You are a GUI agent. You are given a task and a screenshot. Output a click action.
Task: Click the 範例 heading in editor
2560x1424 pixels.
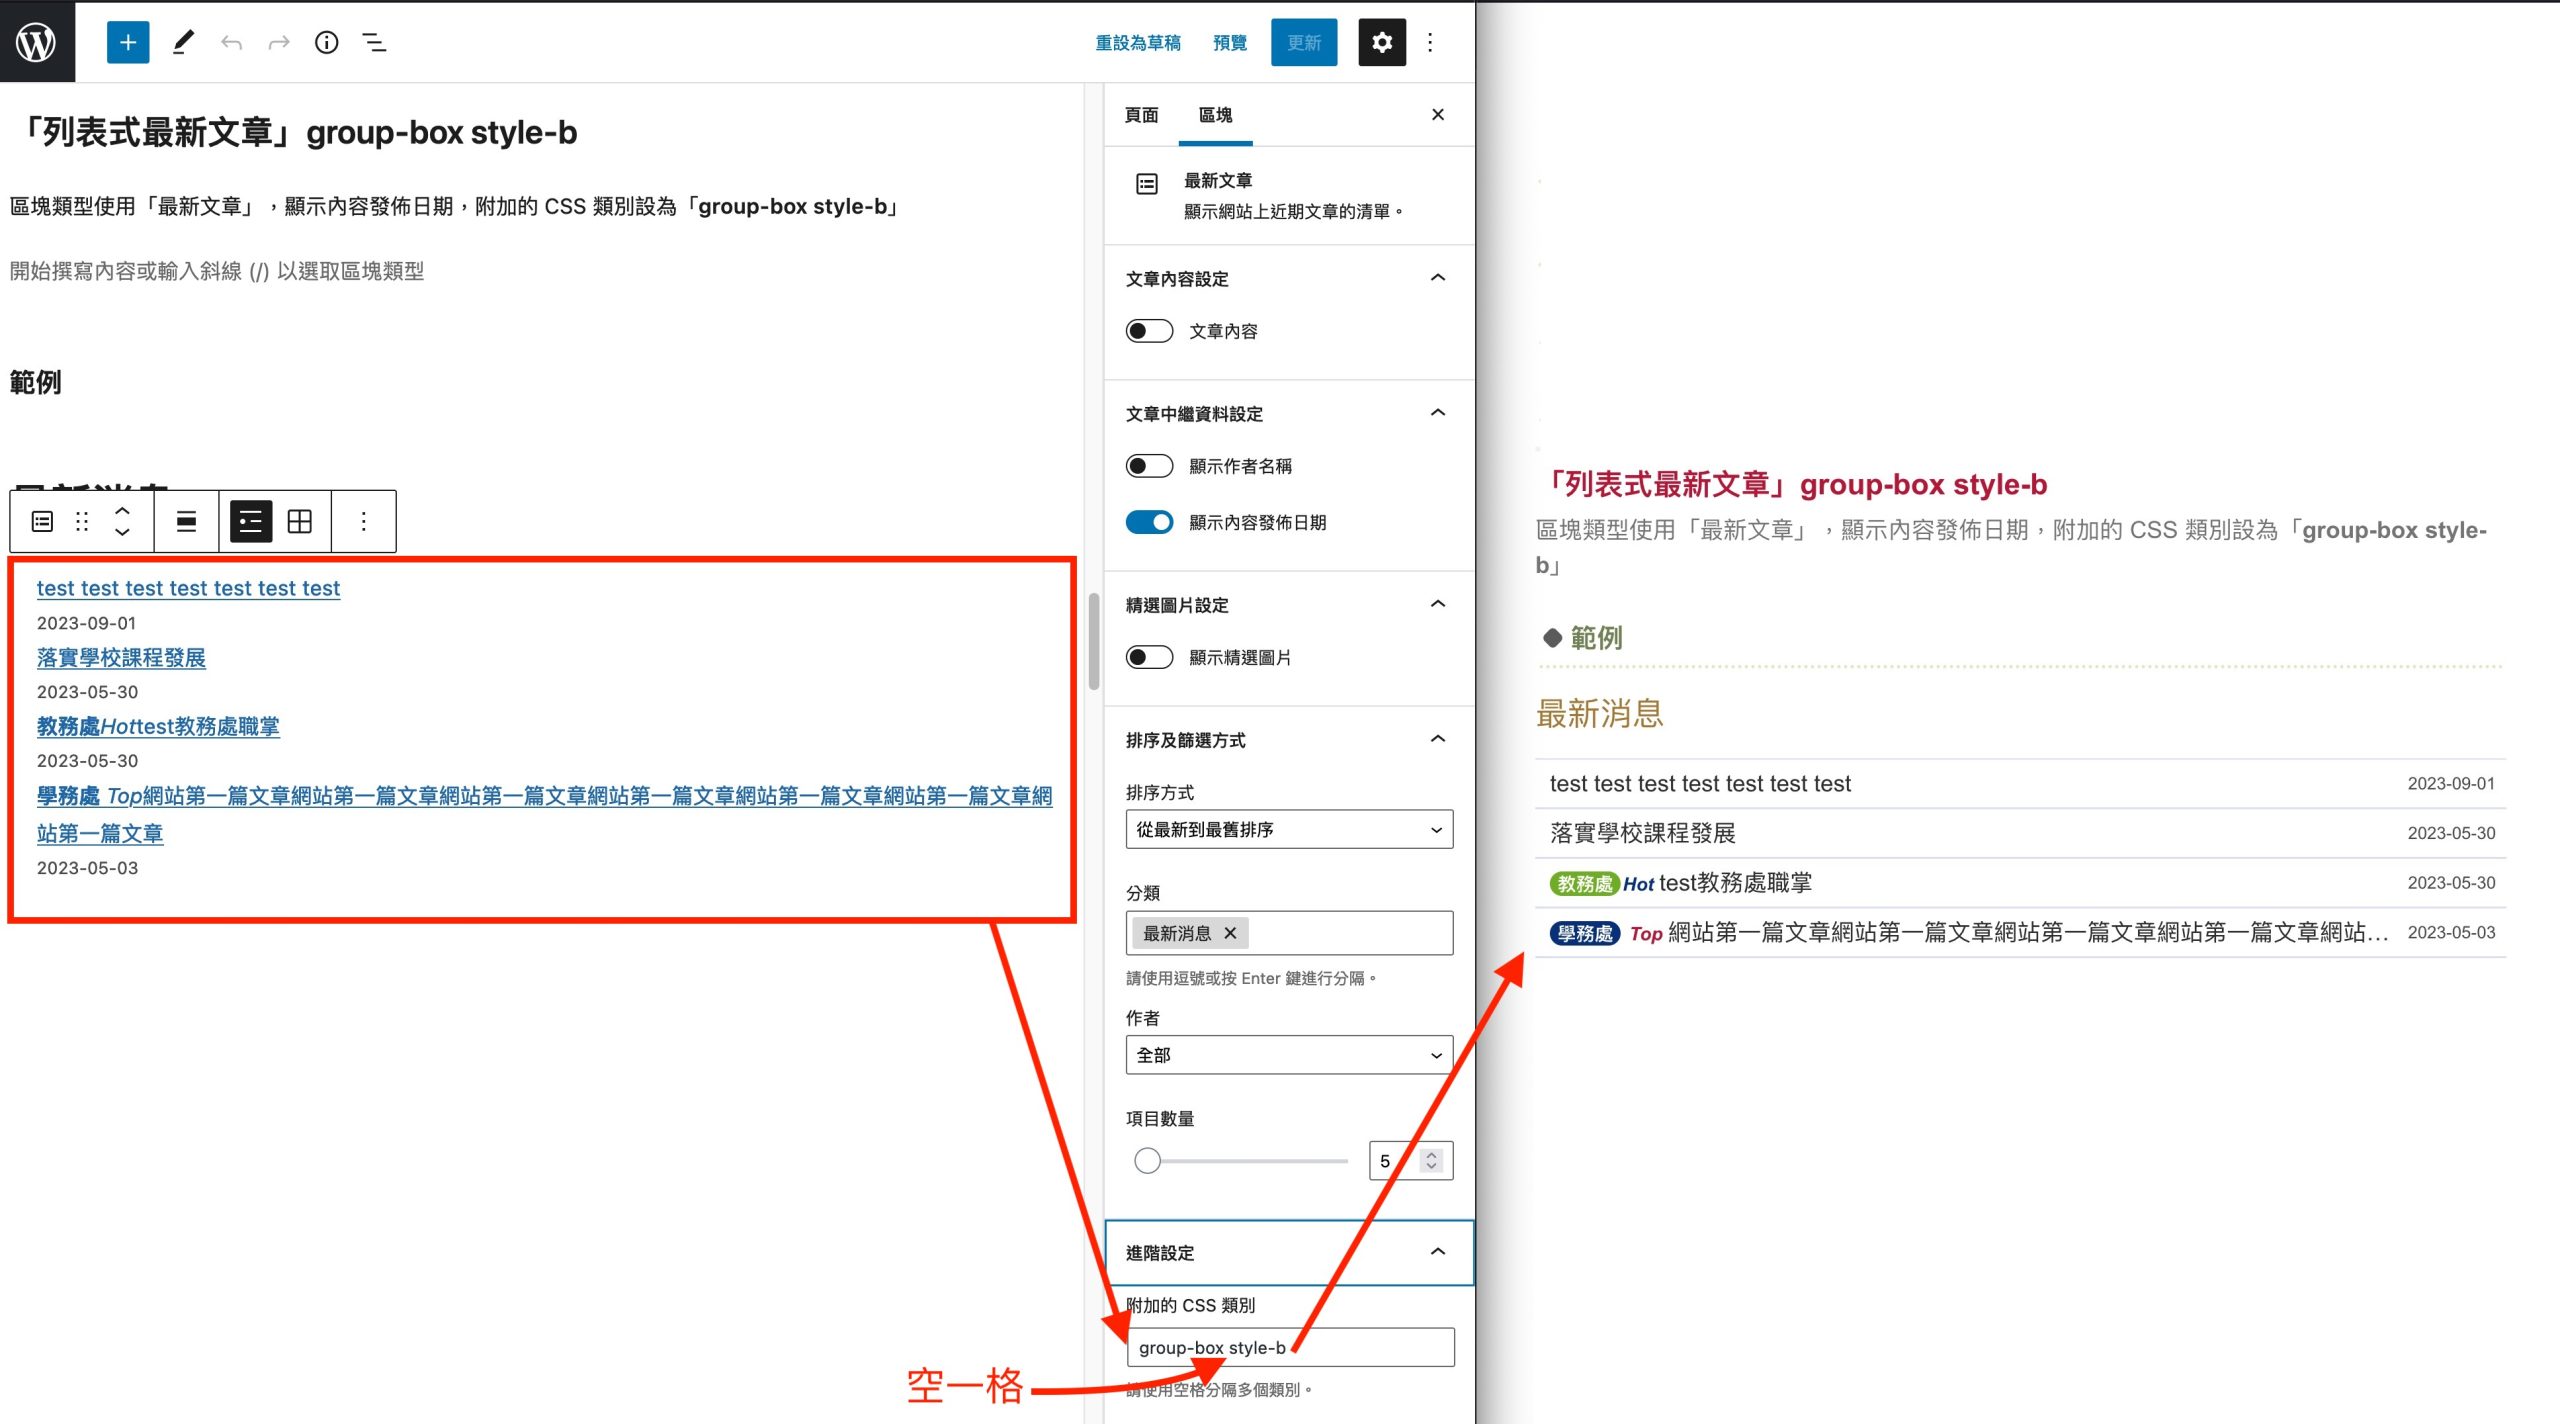pyautogui.click(x=36, y=382)
